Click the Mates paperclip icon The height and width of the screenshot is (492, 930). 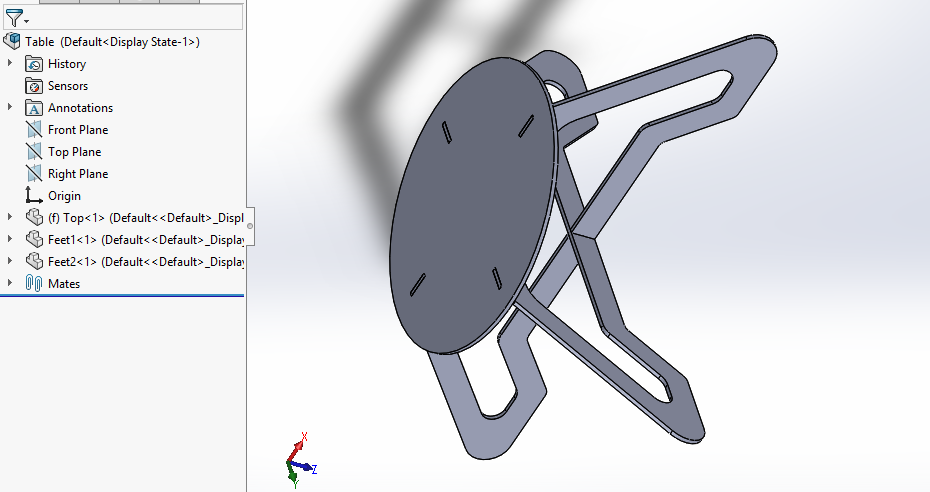tap(34, 283)
